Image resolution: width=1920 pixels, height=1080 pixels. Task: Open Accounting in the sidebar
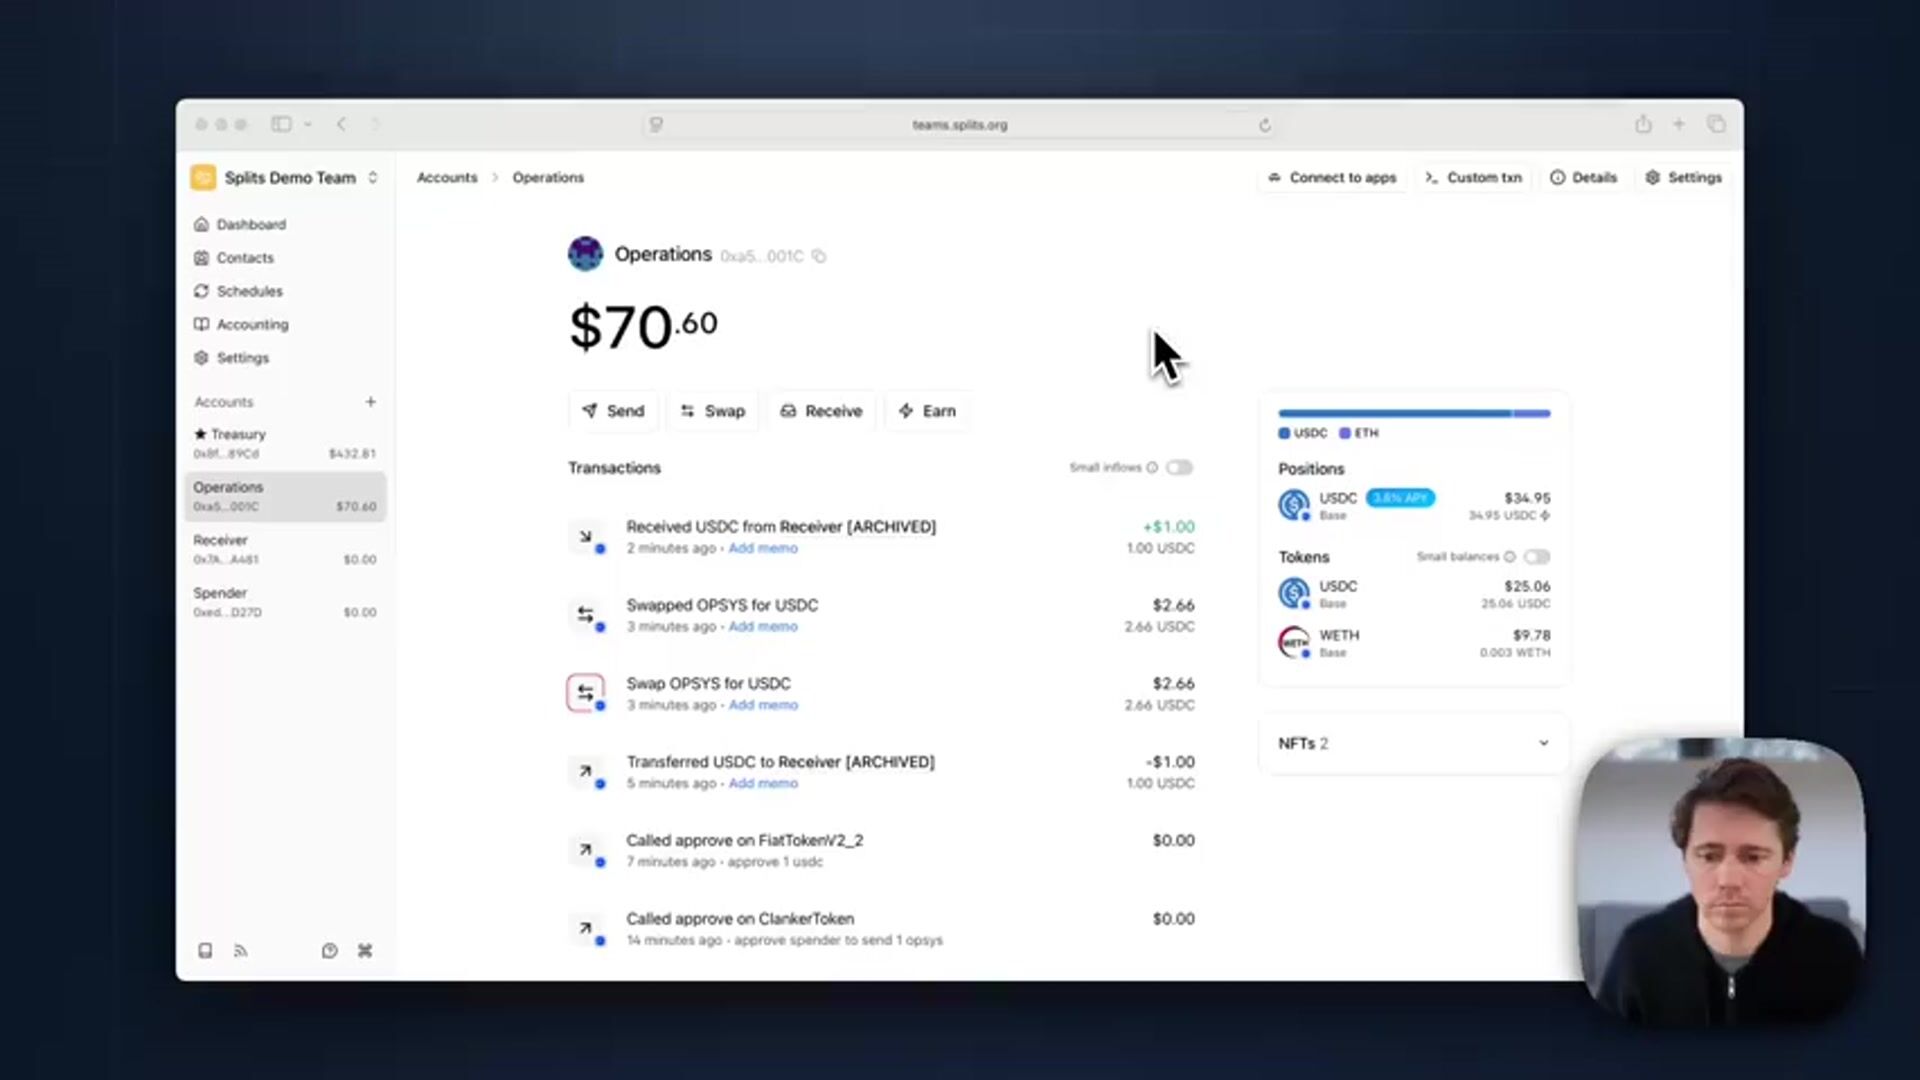[x=252, y=325]
